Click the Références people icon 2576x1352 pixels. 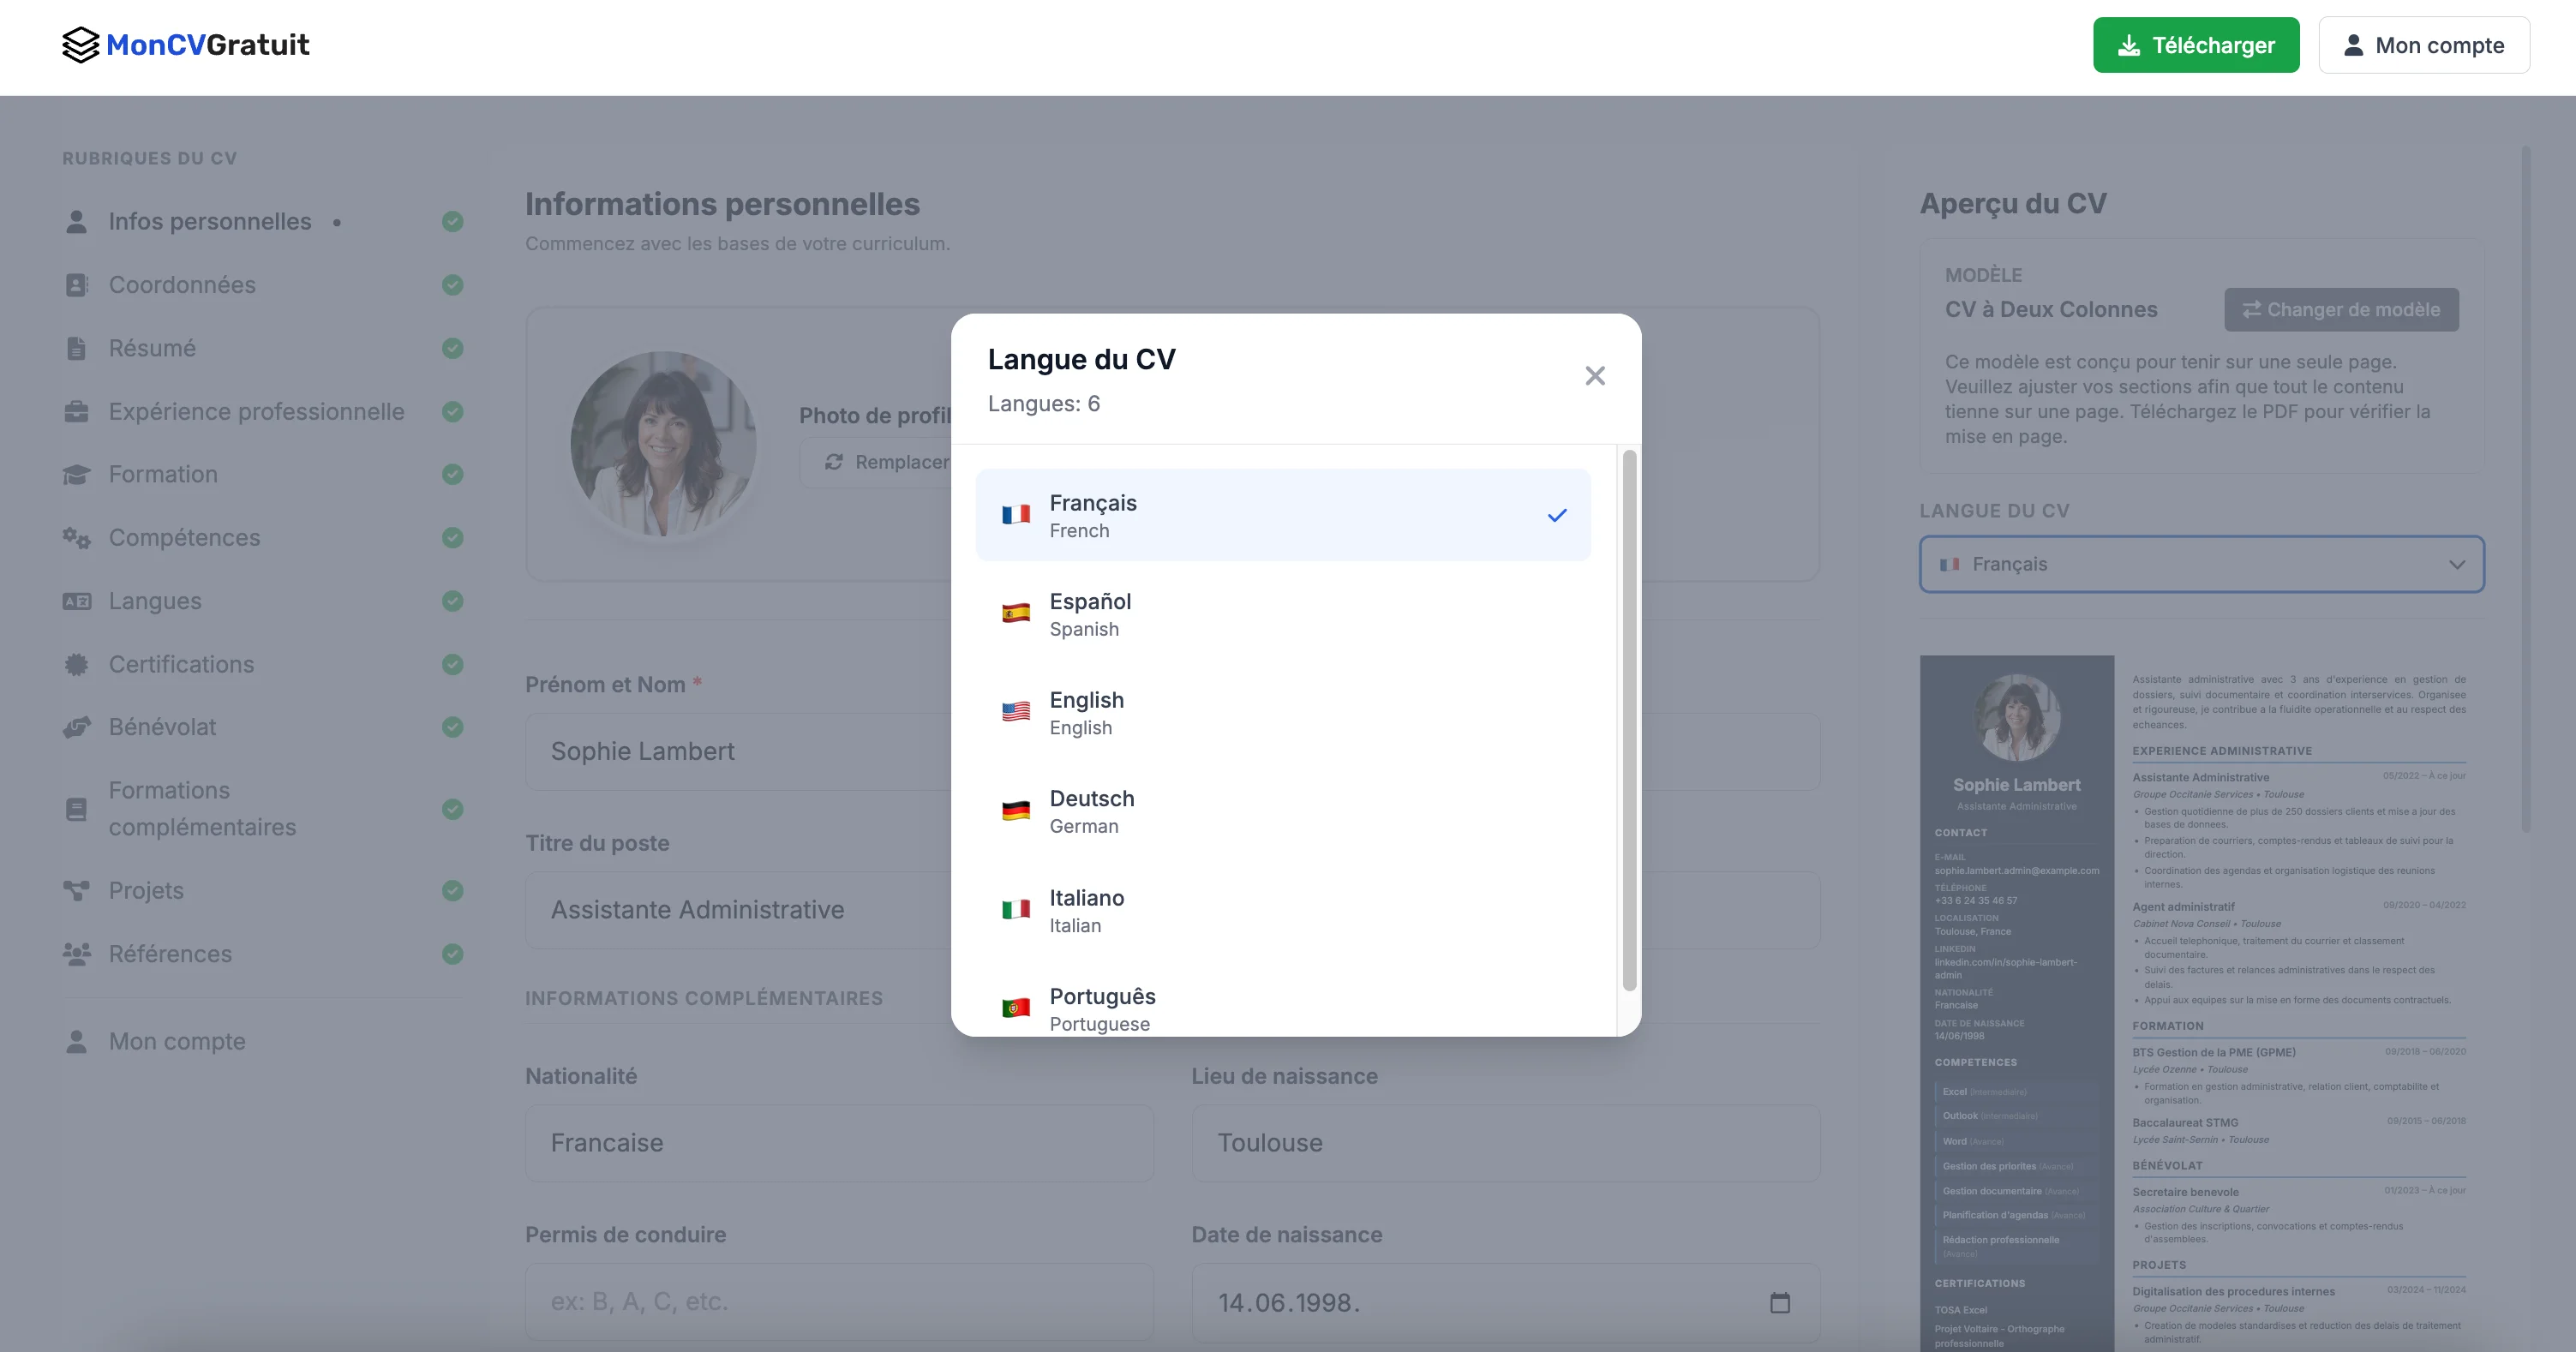click(78, 954)
